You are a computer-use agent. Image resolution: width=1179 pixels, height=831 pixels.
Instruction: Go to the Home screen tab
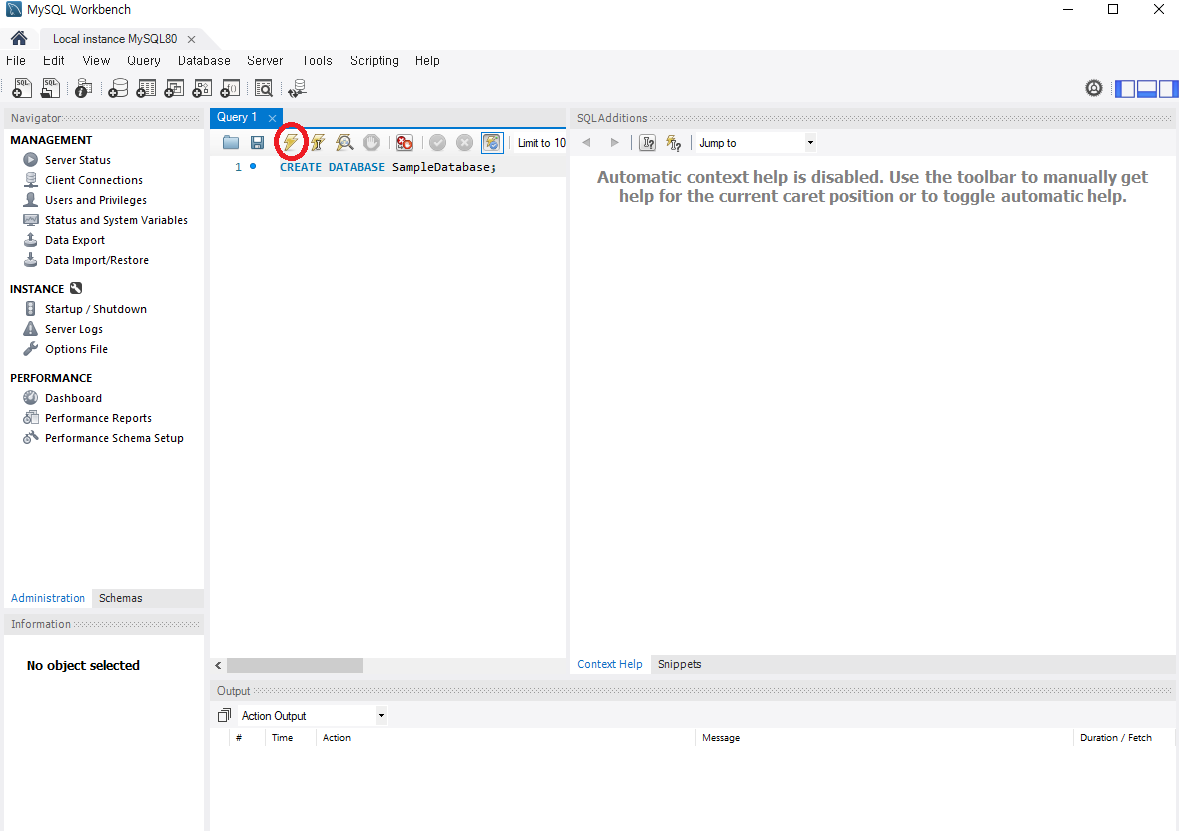click(19, 38)
